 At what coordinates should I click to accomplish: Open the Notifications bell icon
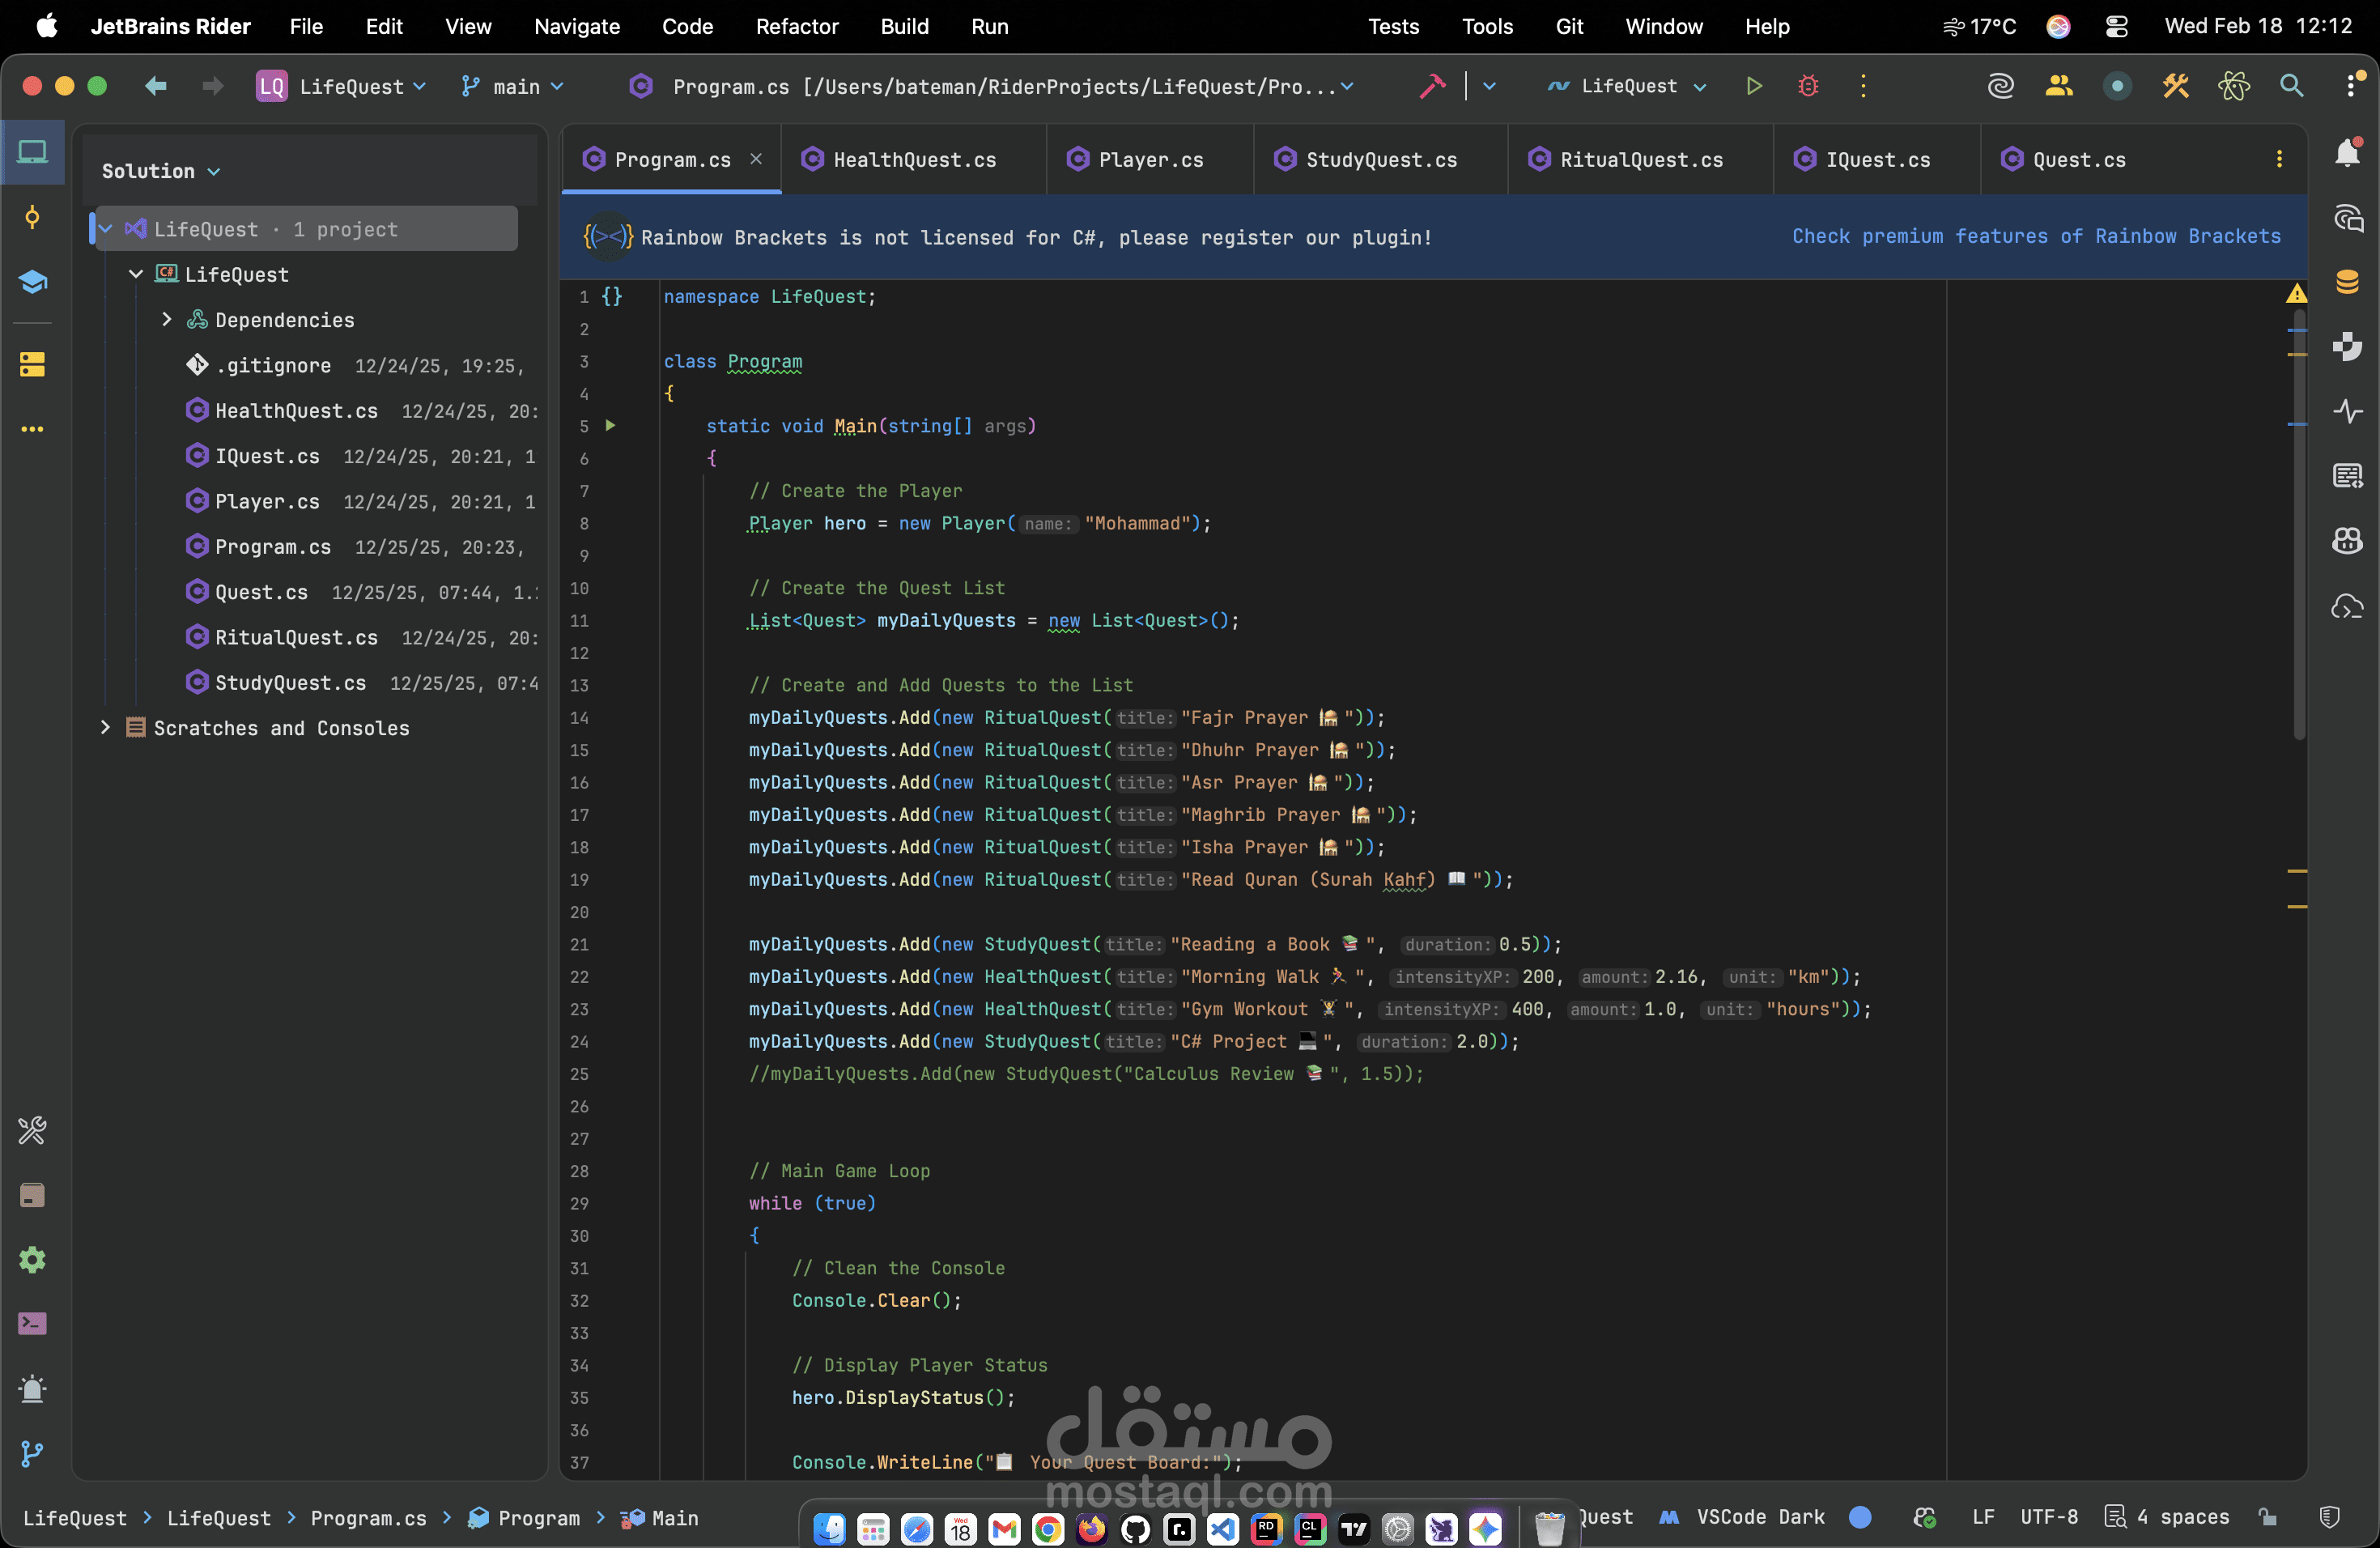(x=2348, y=153)
